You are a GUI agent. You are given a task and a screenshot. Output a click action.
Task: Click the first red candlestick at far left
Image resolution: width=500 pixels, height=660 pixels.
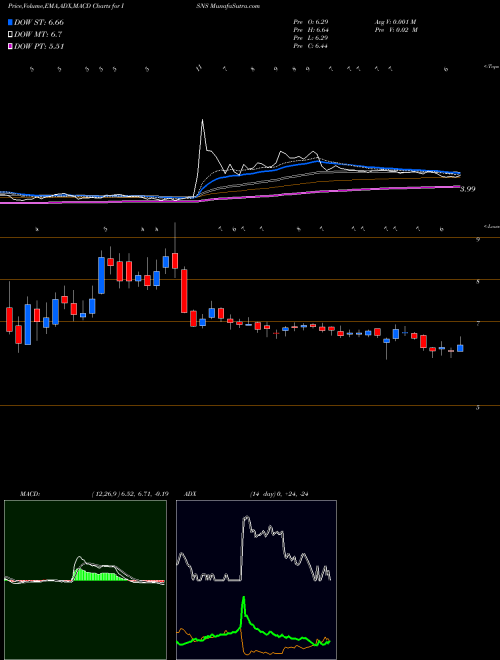click(9, 320)
